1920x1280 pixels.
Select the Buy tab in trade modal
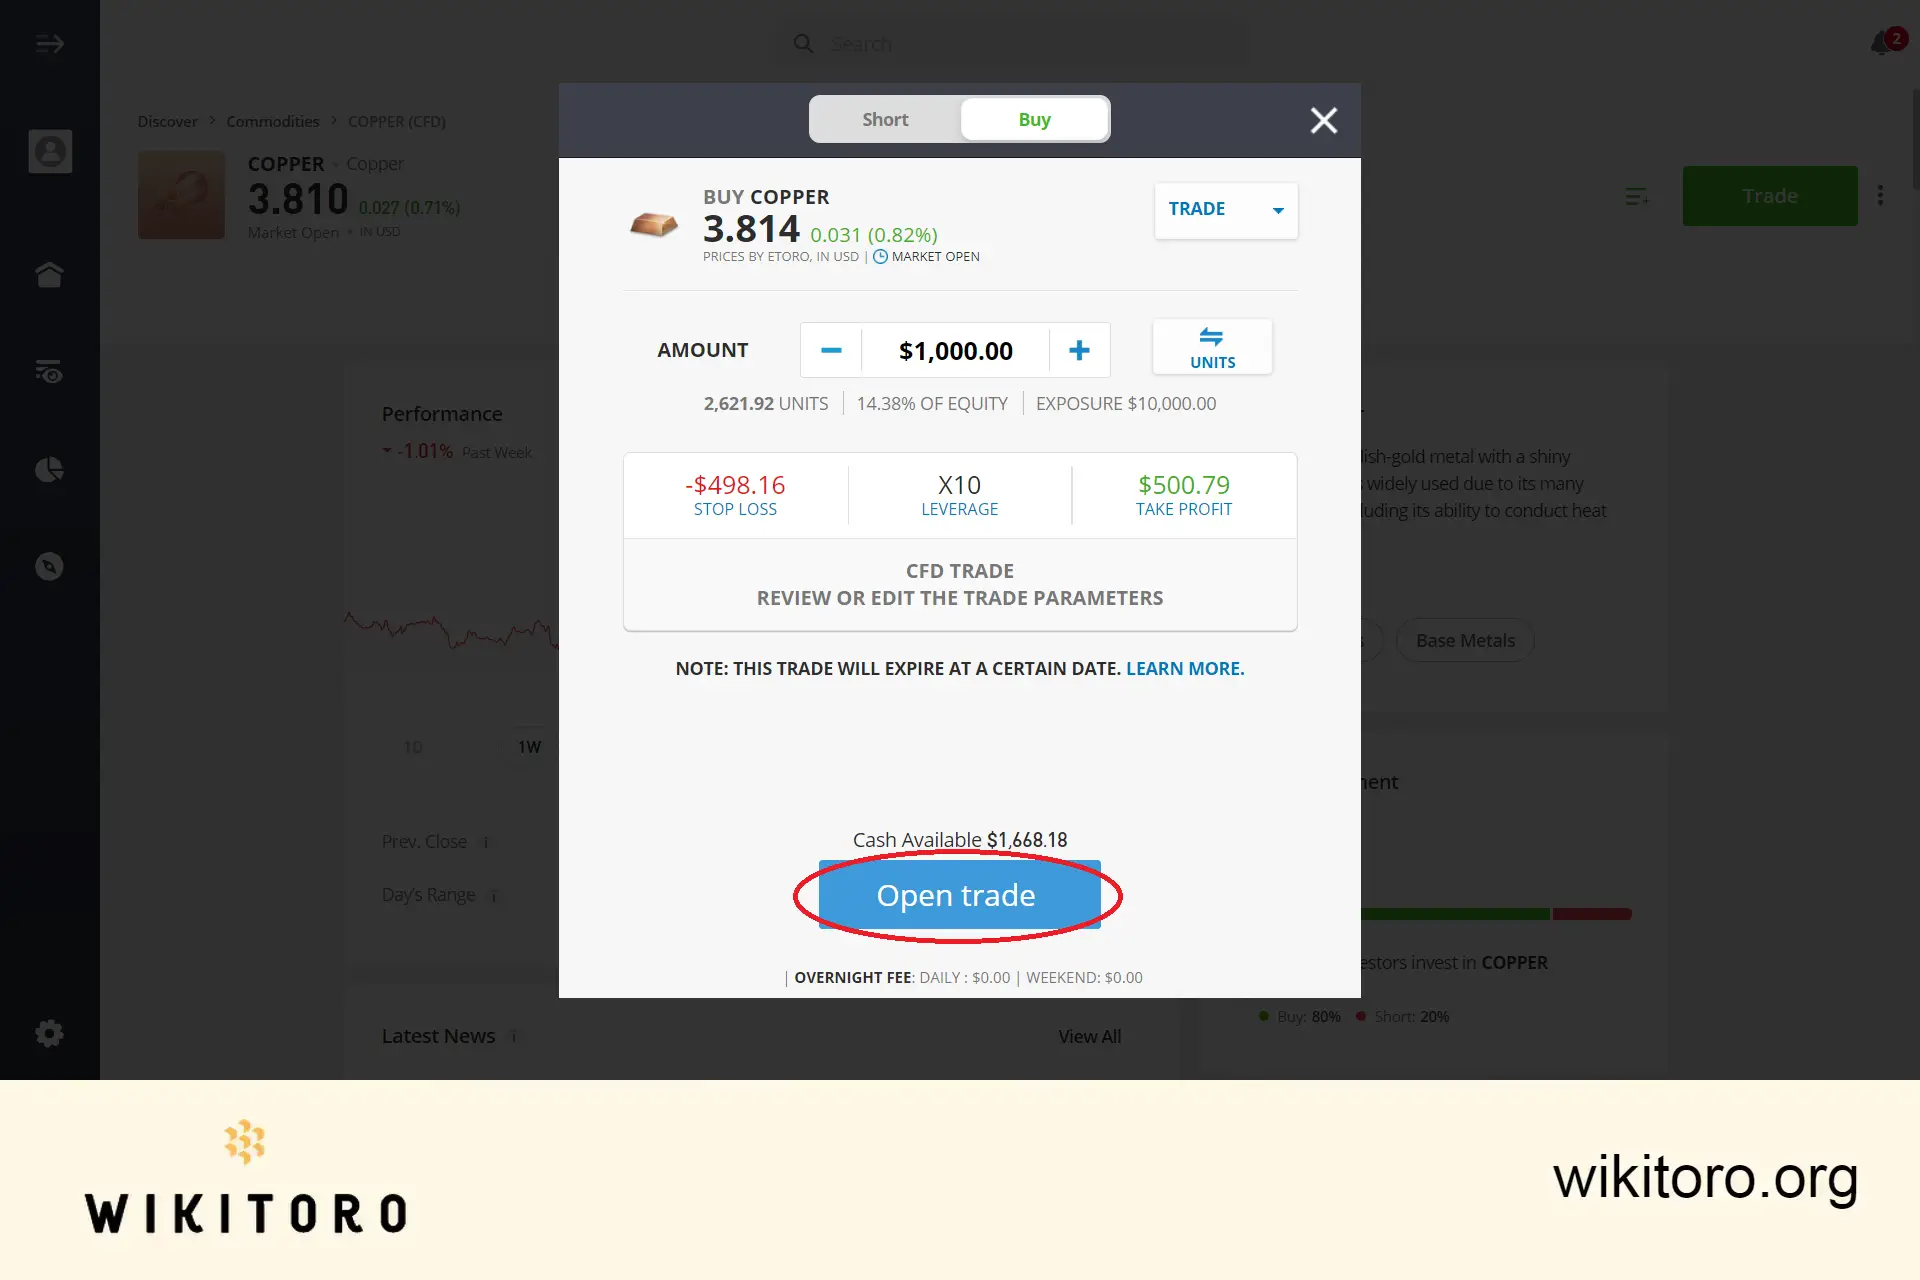1033,119
